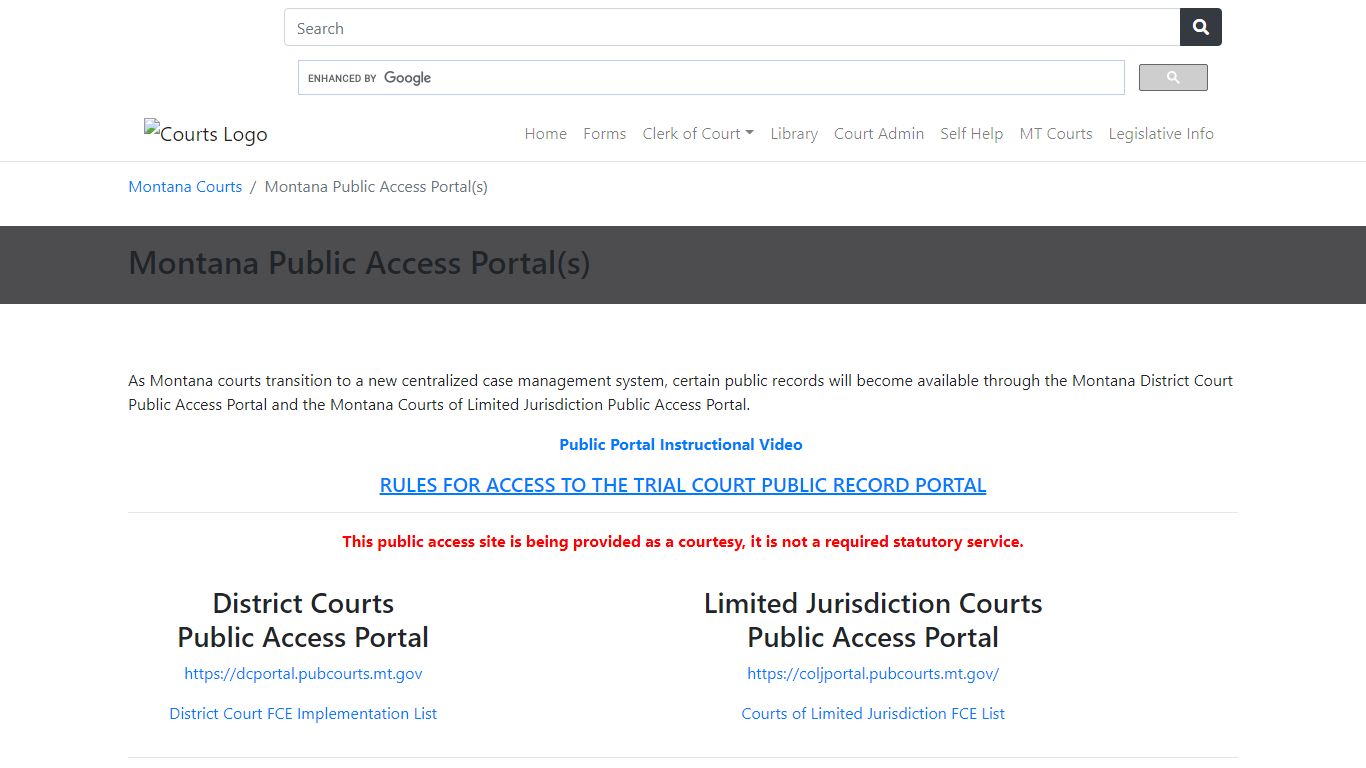Open the MT Courts navigation link

pos(1056,134)
